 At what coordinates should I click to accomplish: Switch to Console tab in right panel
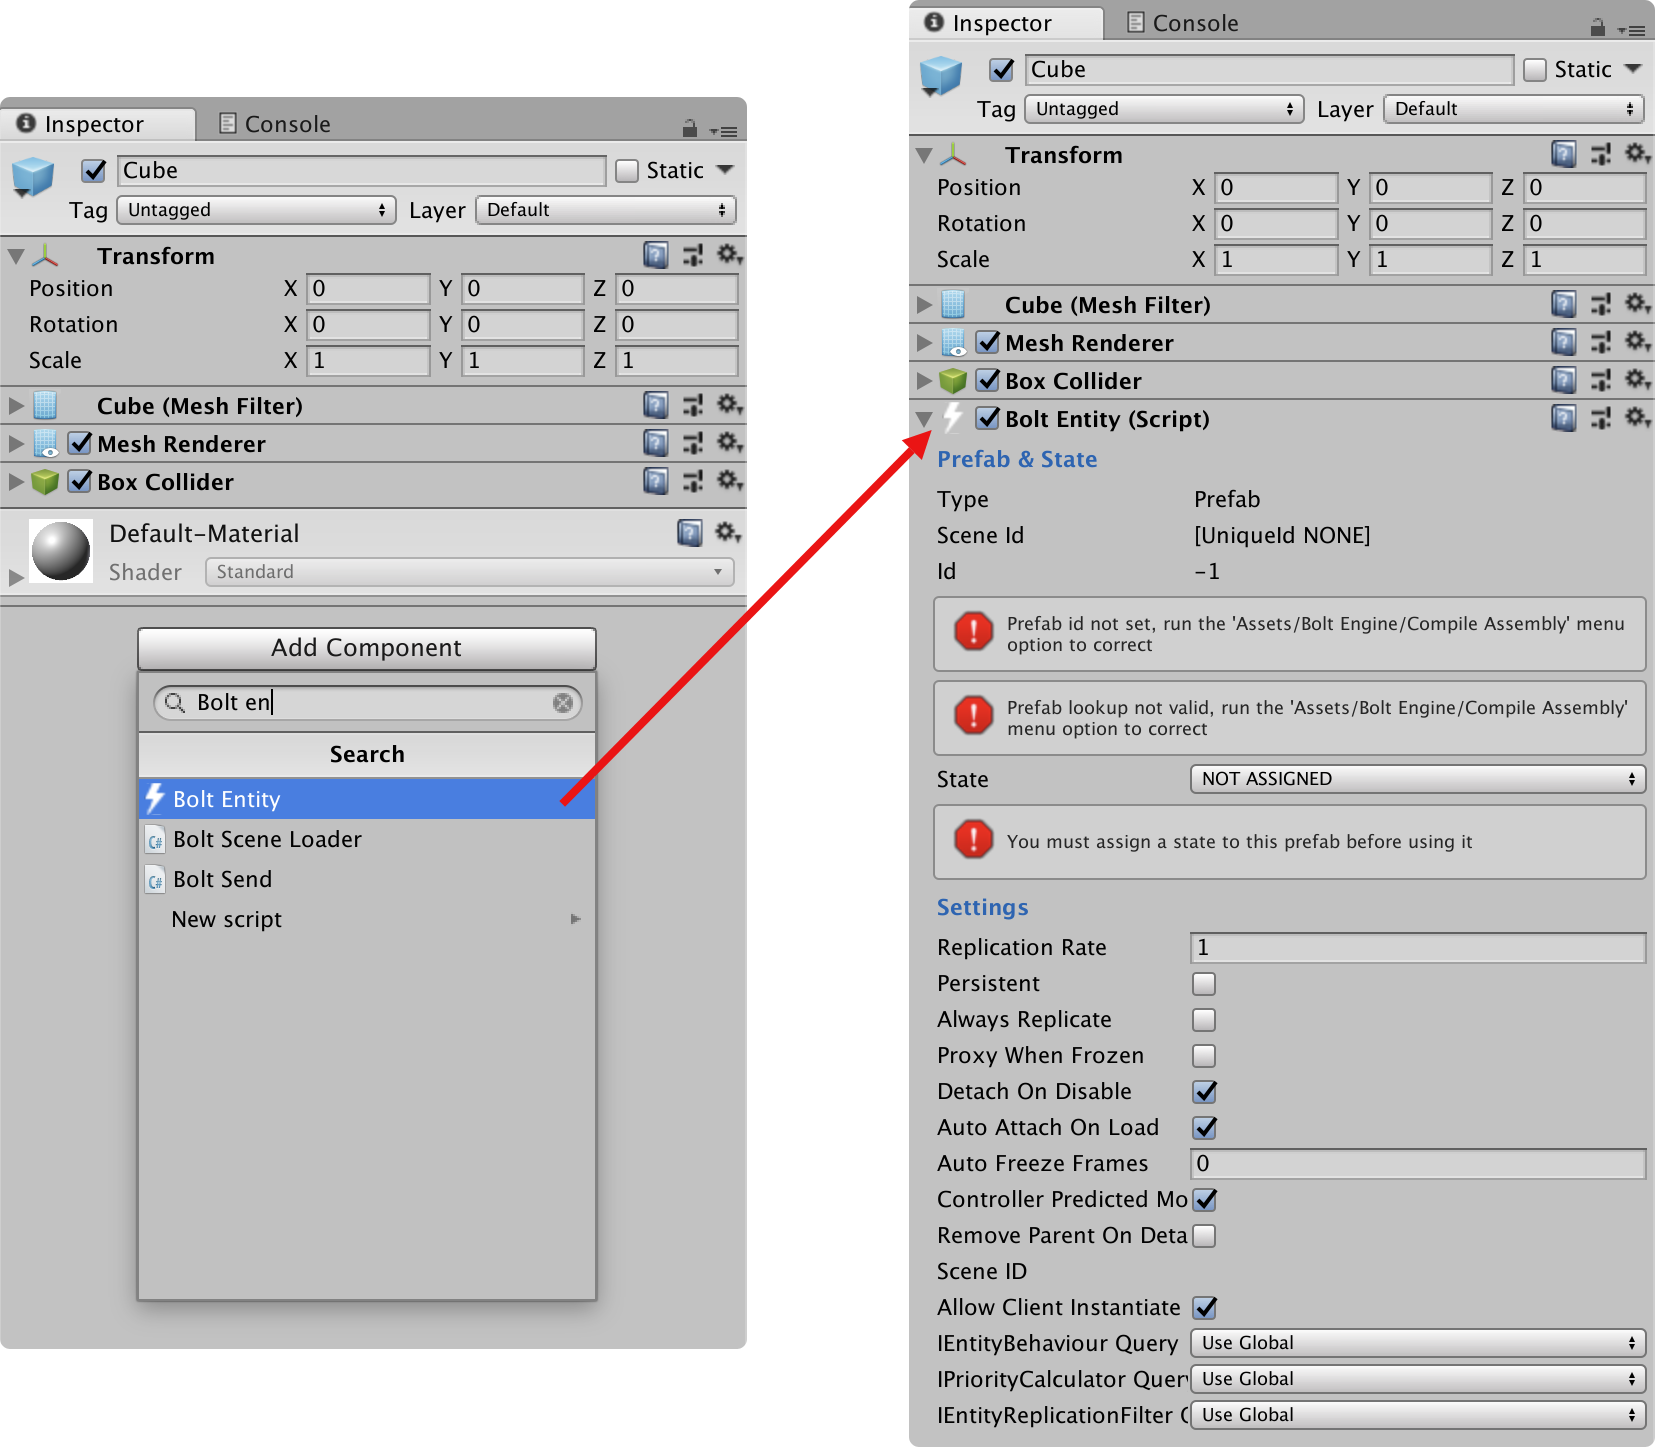point(1183,23)
